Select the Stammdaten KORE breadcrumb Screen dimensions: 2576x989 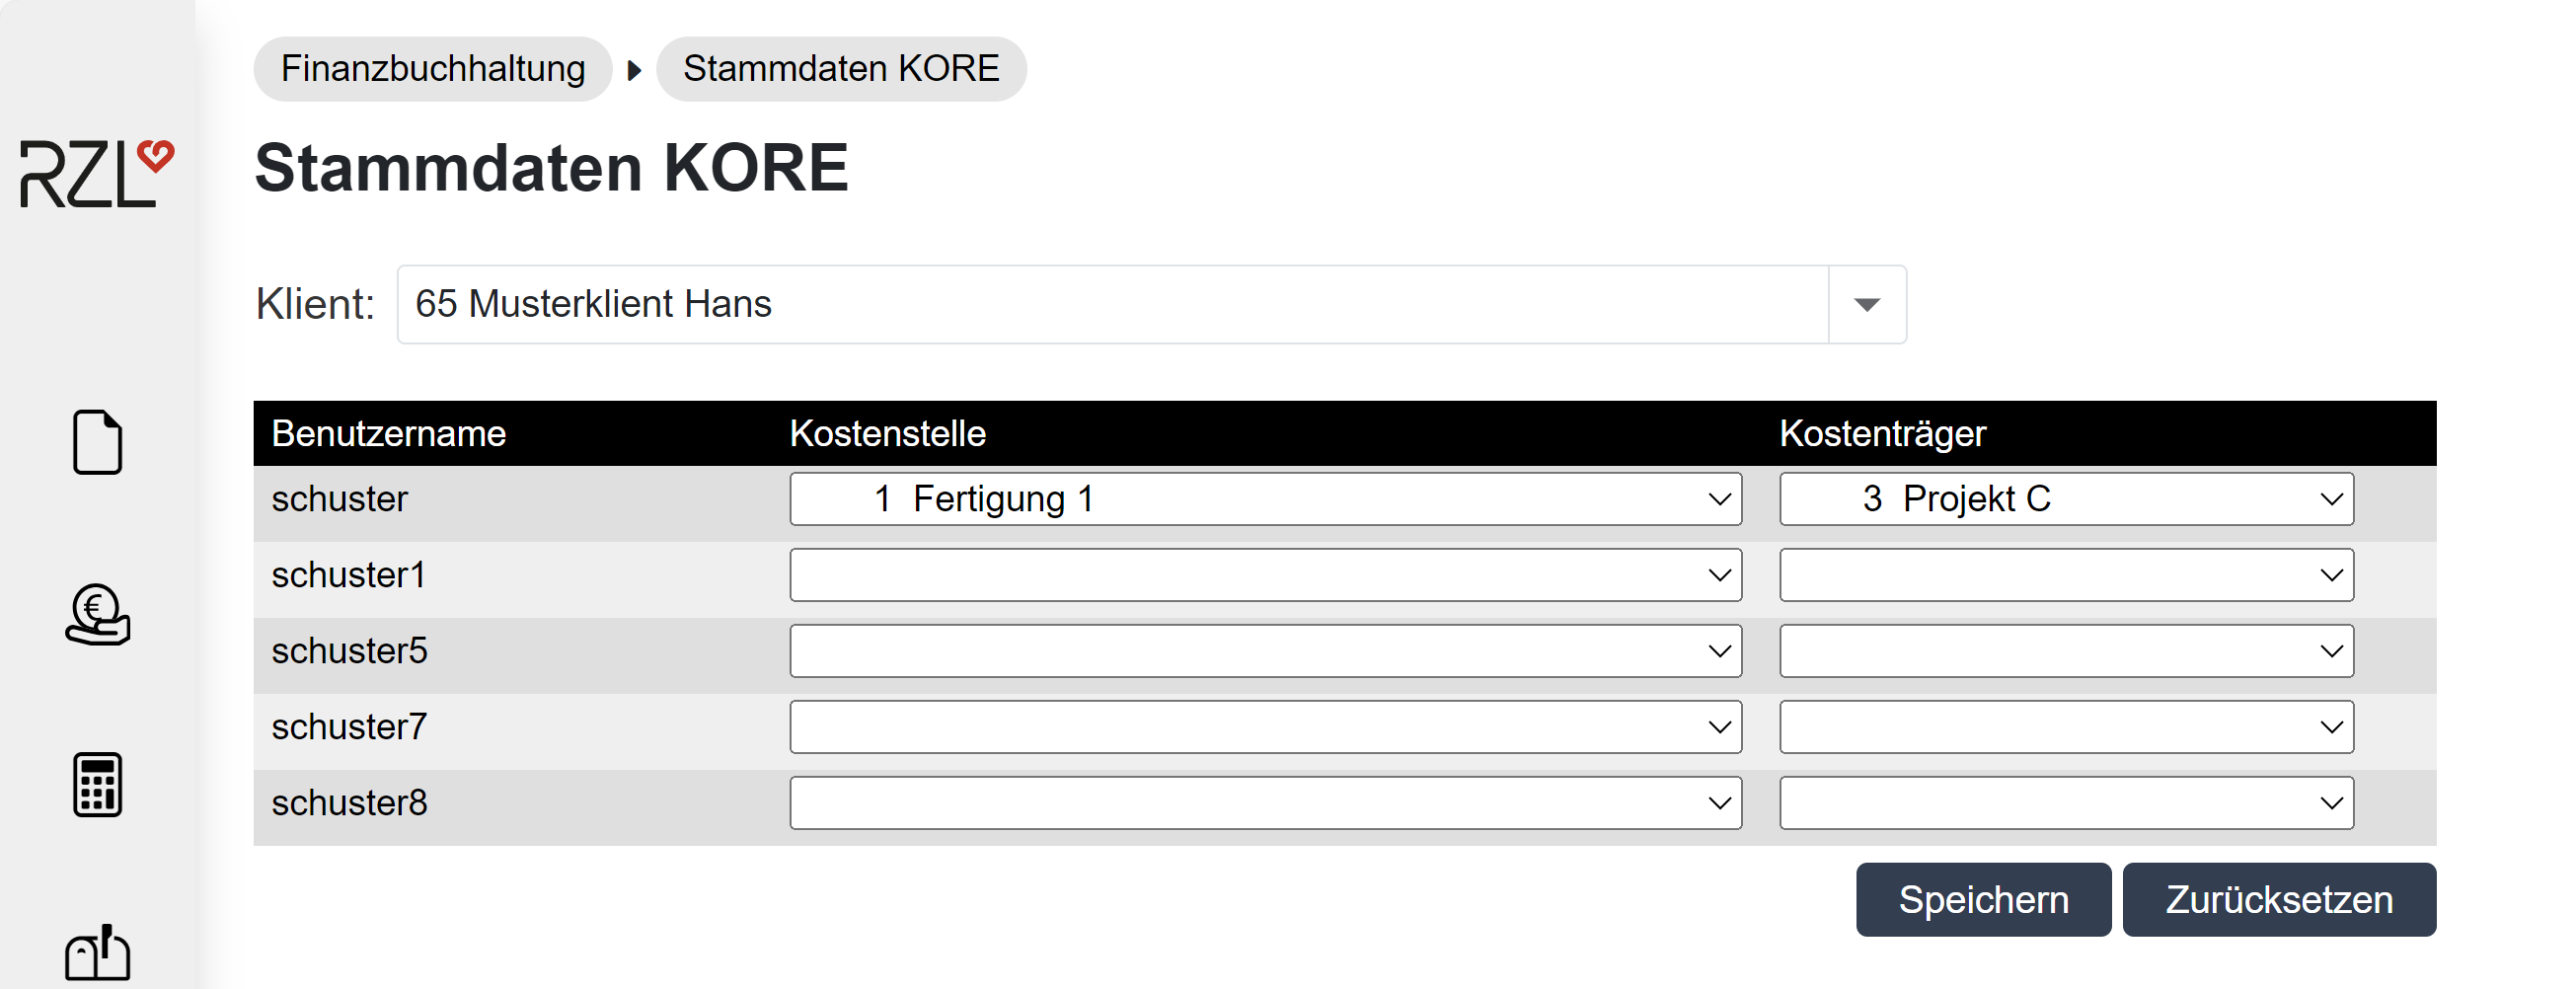(840, 69)
